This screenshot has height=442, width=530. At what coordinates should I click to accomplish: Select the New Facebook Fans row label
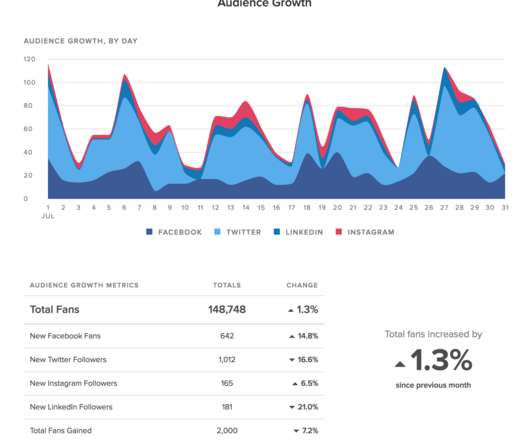[x=65, y=336]
